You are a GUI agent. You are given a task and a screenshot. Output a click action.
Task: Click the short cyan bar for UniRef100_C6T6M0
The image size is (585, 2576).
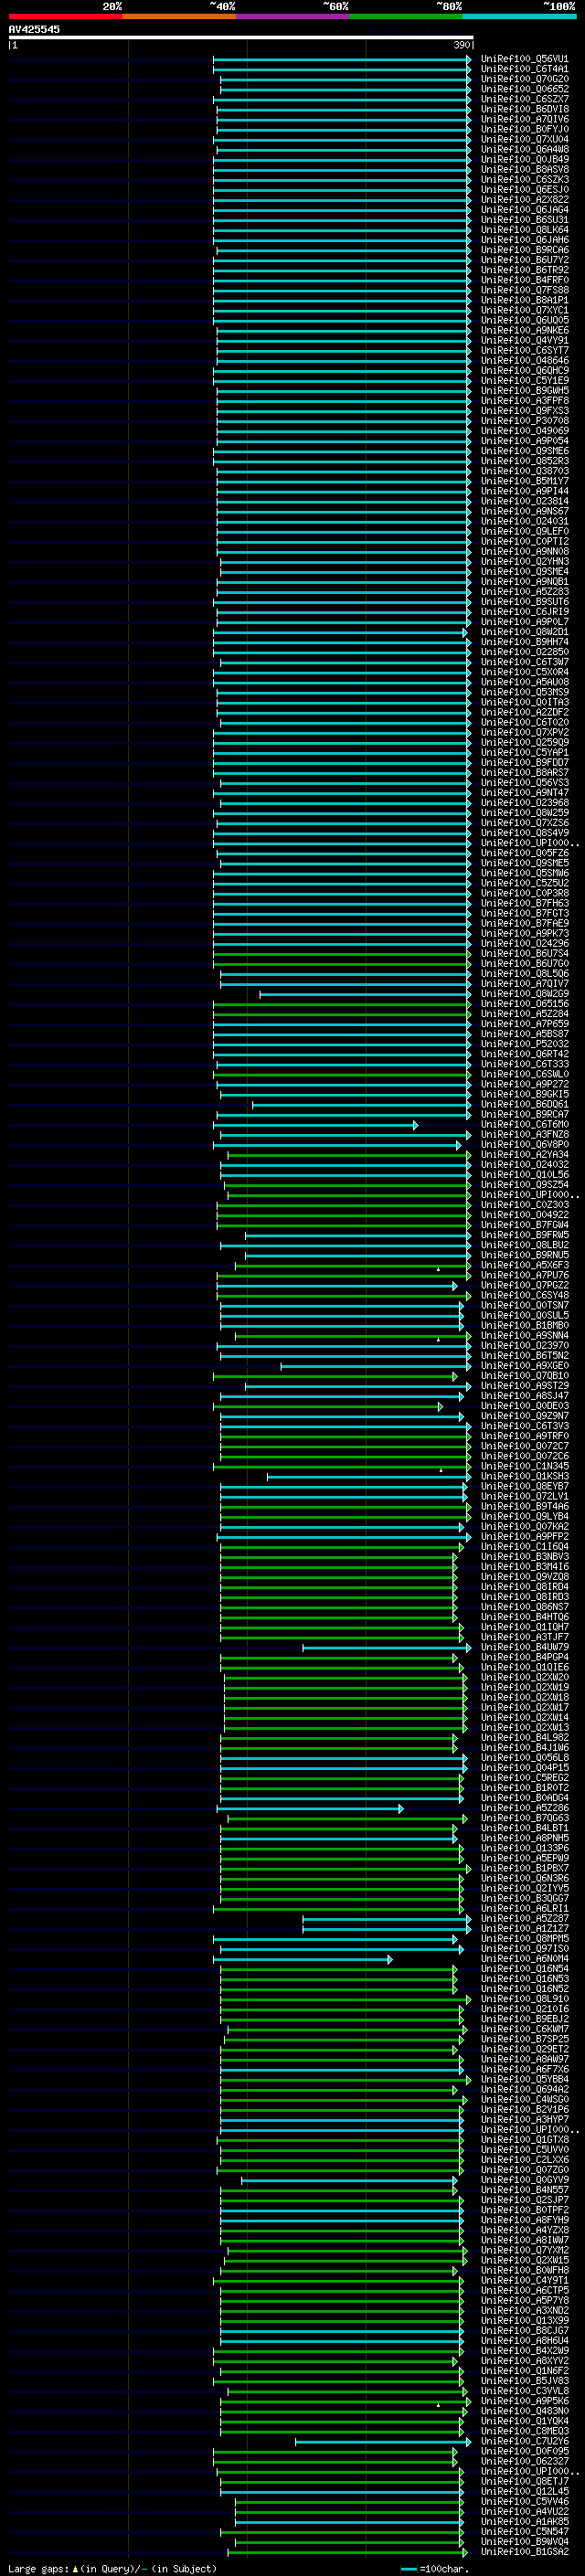(x=316, y=1125)
